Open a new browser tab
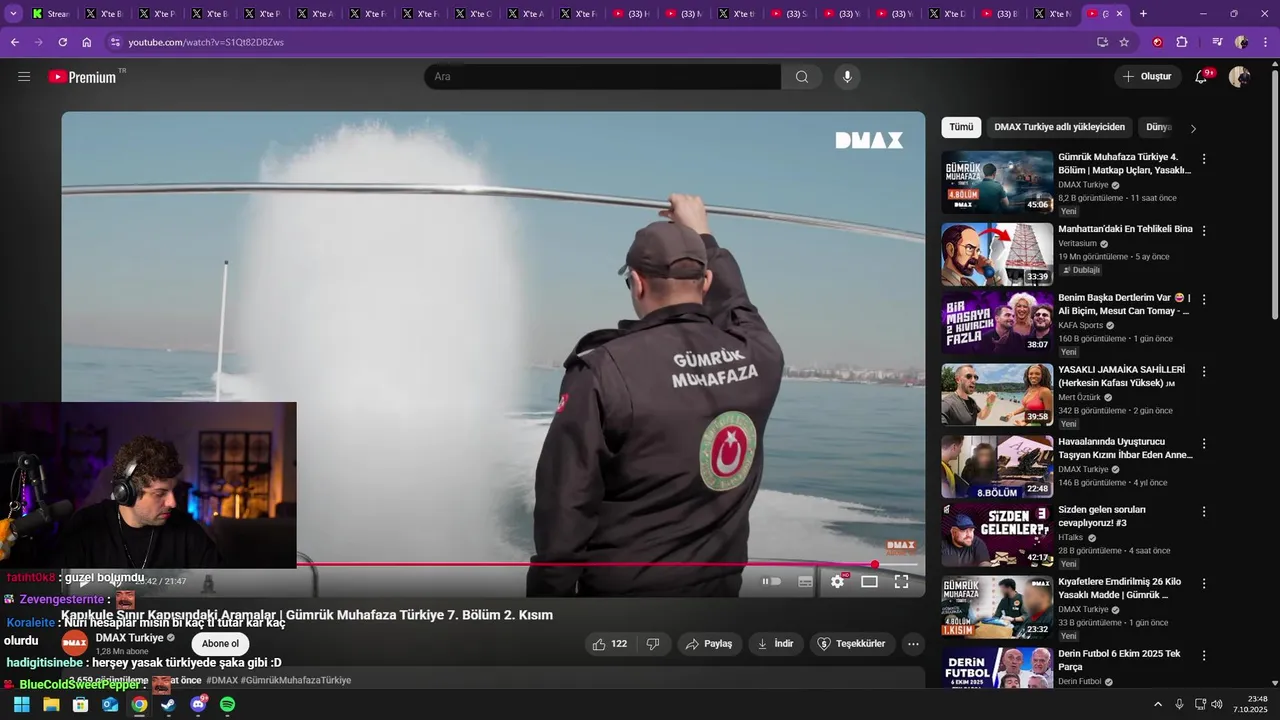 coord(1143,14)
